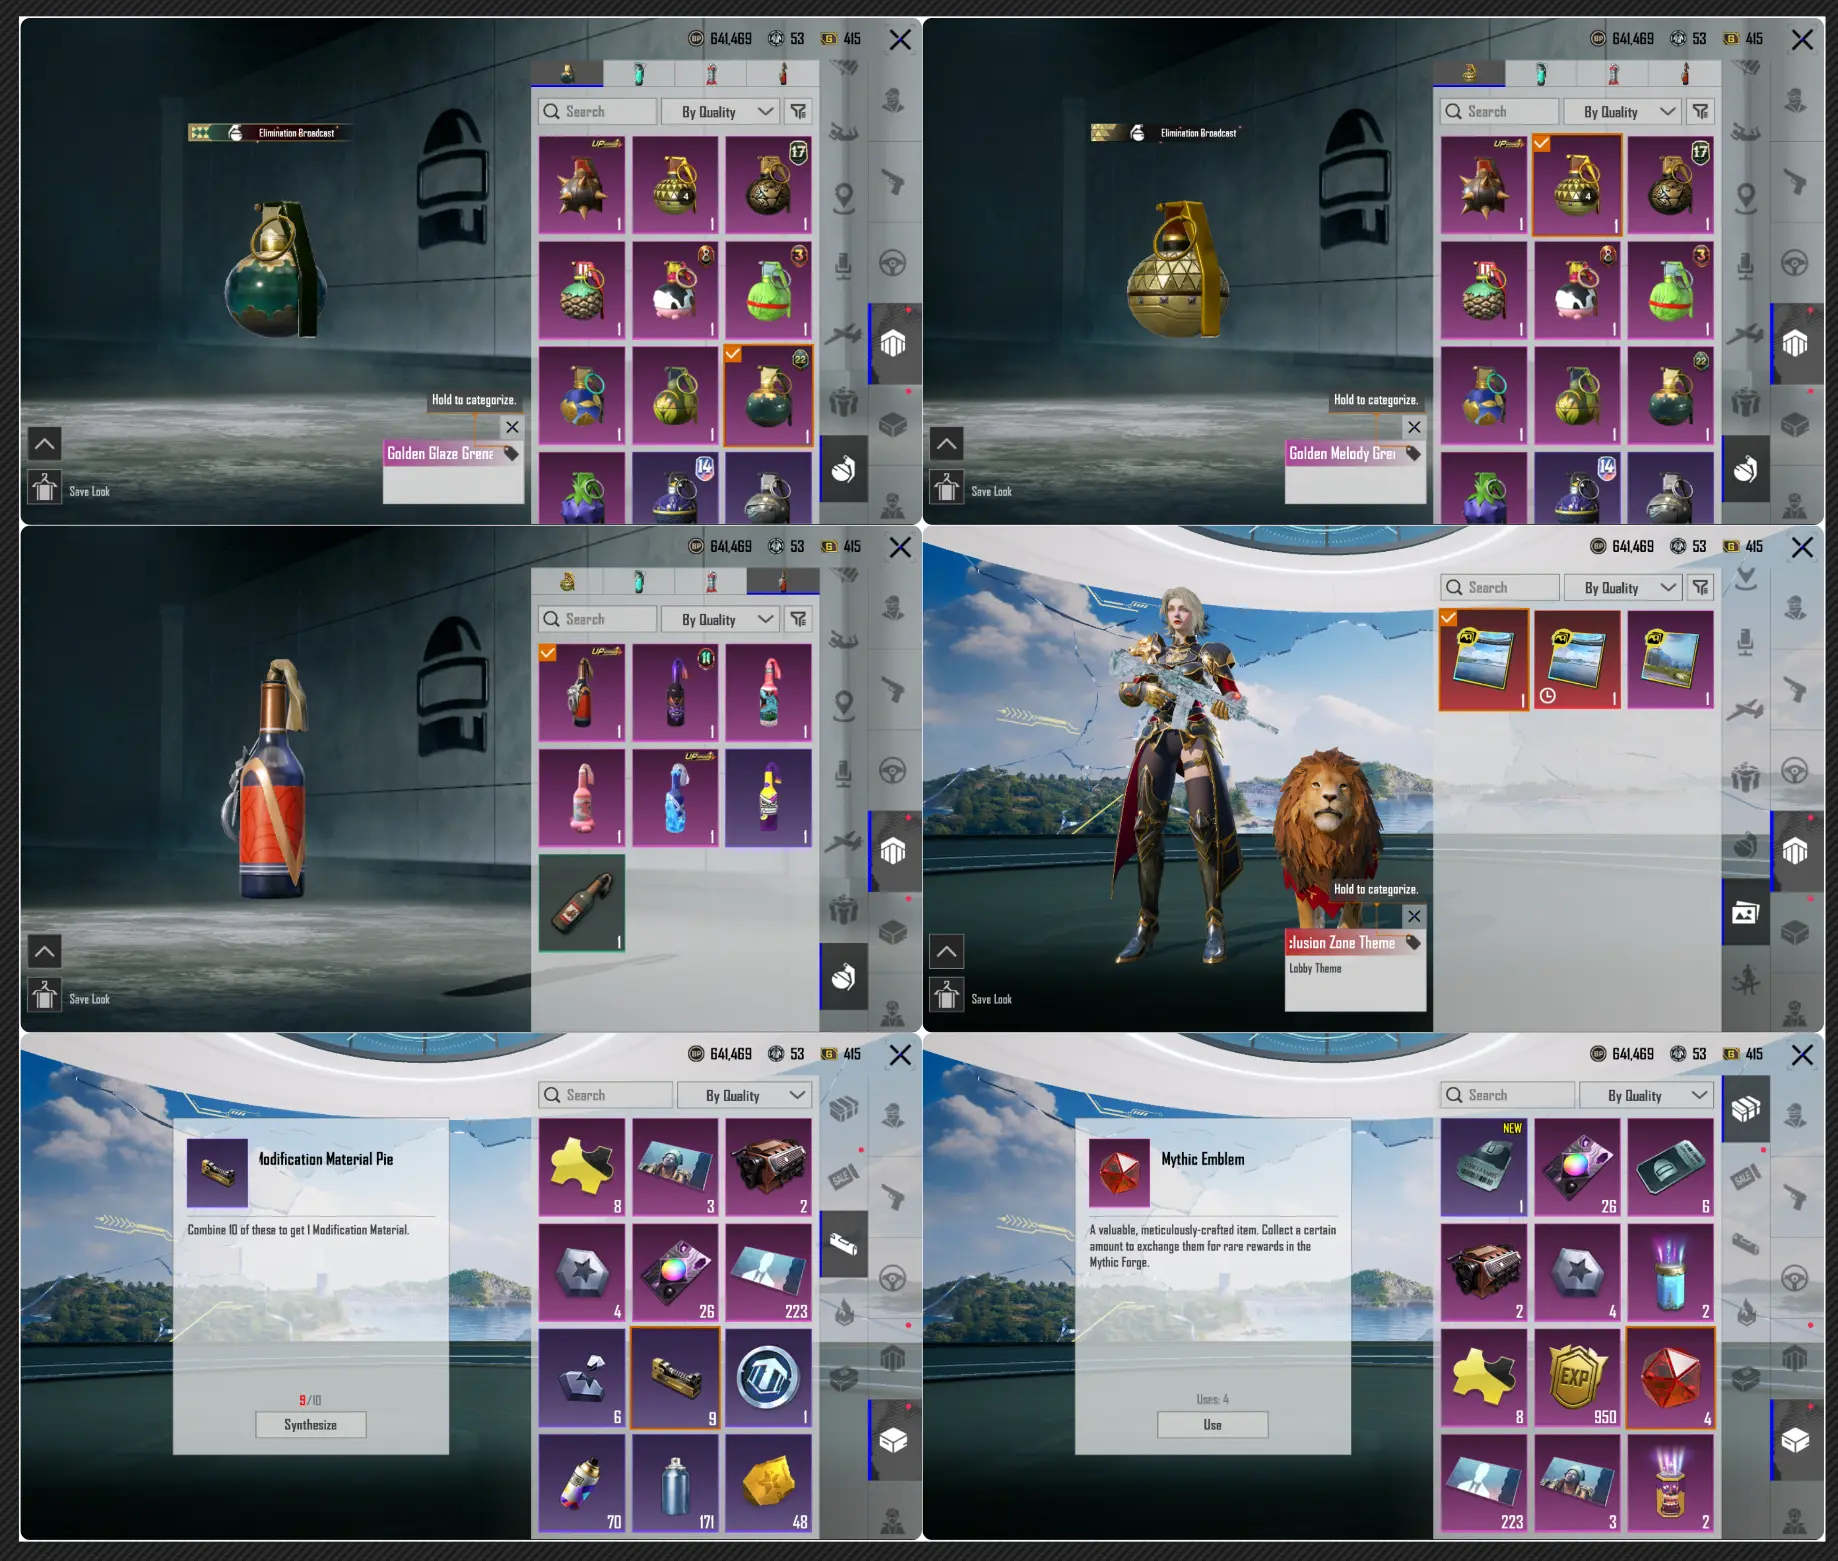Click the Synthesize button
This screenshot has height=1561, width=1838.
click(310, 1424)
